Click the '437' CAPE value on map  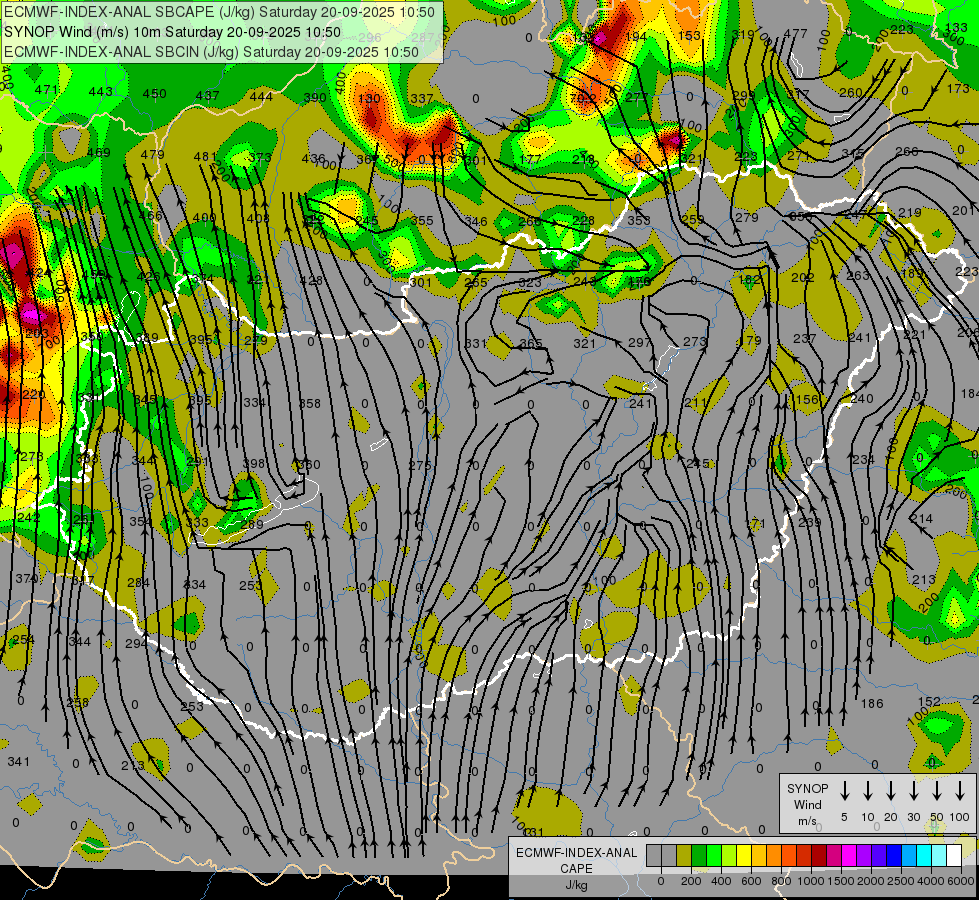[207, 96]
